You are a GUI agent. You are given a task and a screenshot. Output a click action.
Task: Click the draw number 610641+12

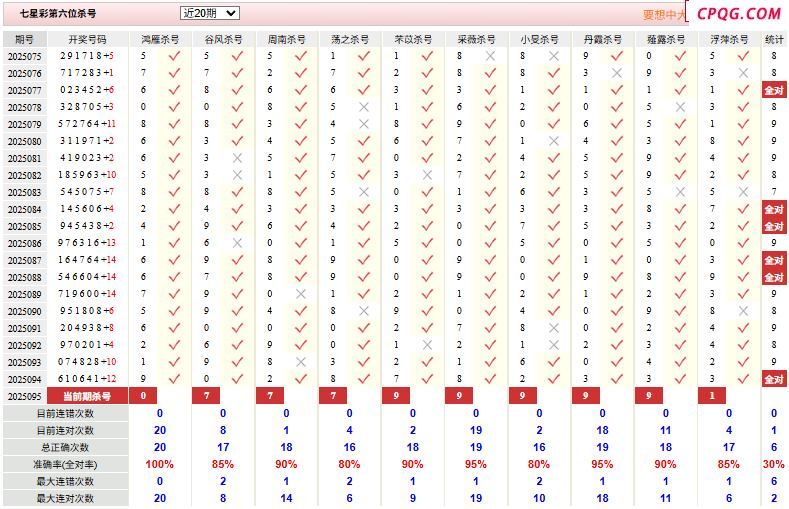tap(87, 379)
